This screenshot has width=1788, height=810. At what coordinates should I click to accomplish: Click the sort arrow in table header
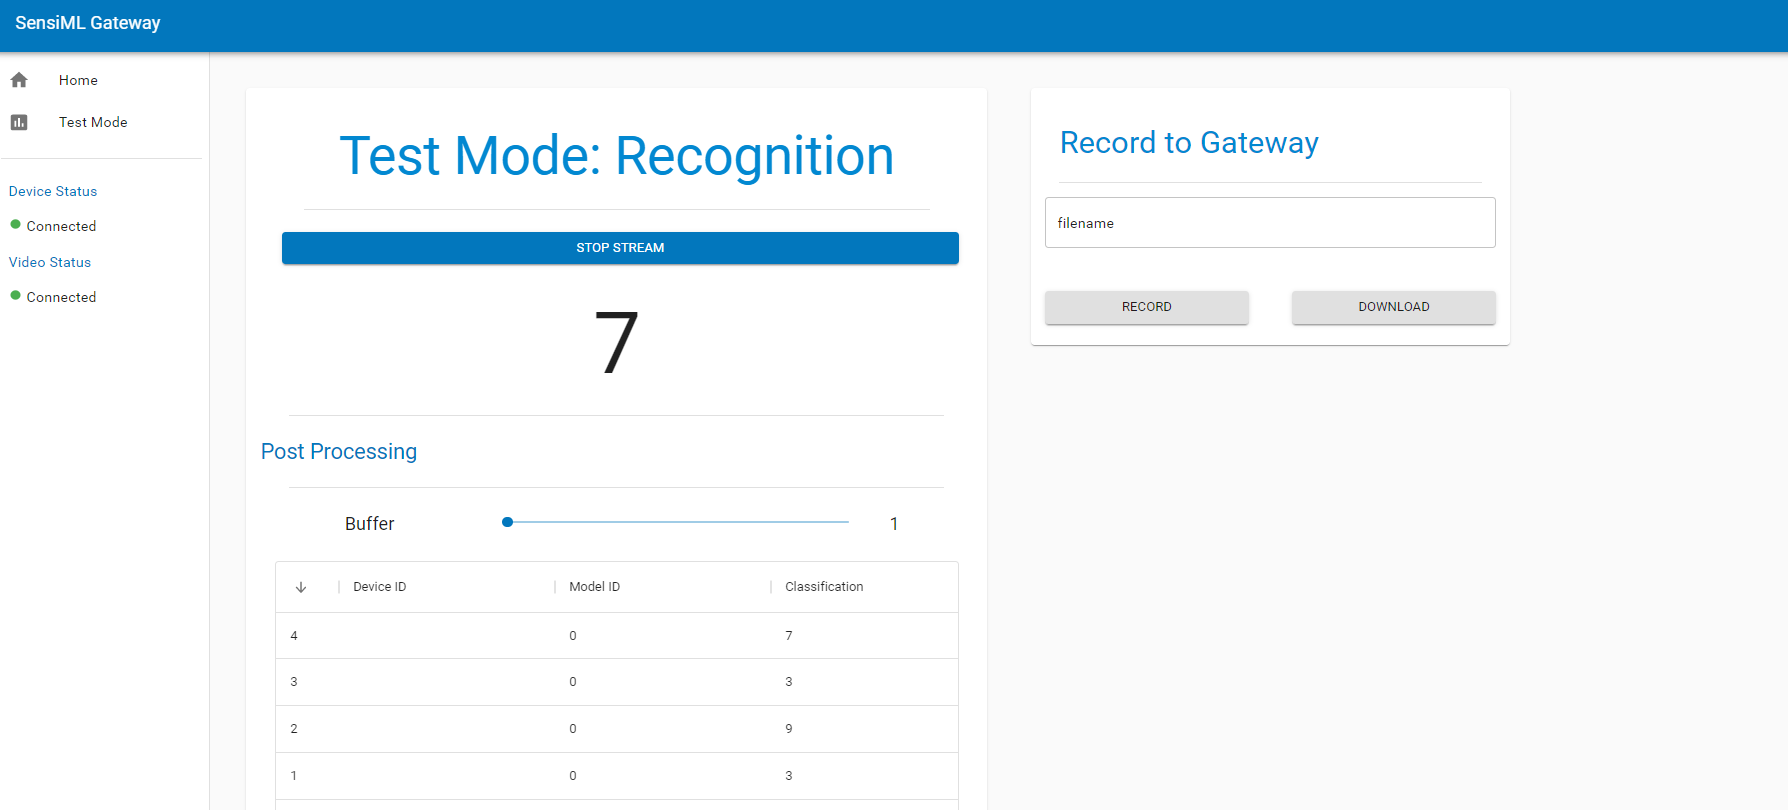tap(301, 587)
